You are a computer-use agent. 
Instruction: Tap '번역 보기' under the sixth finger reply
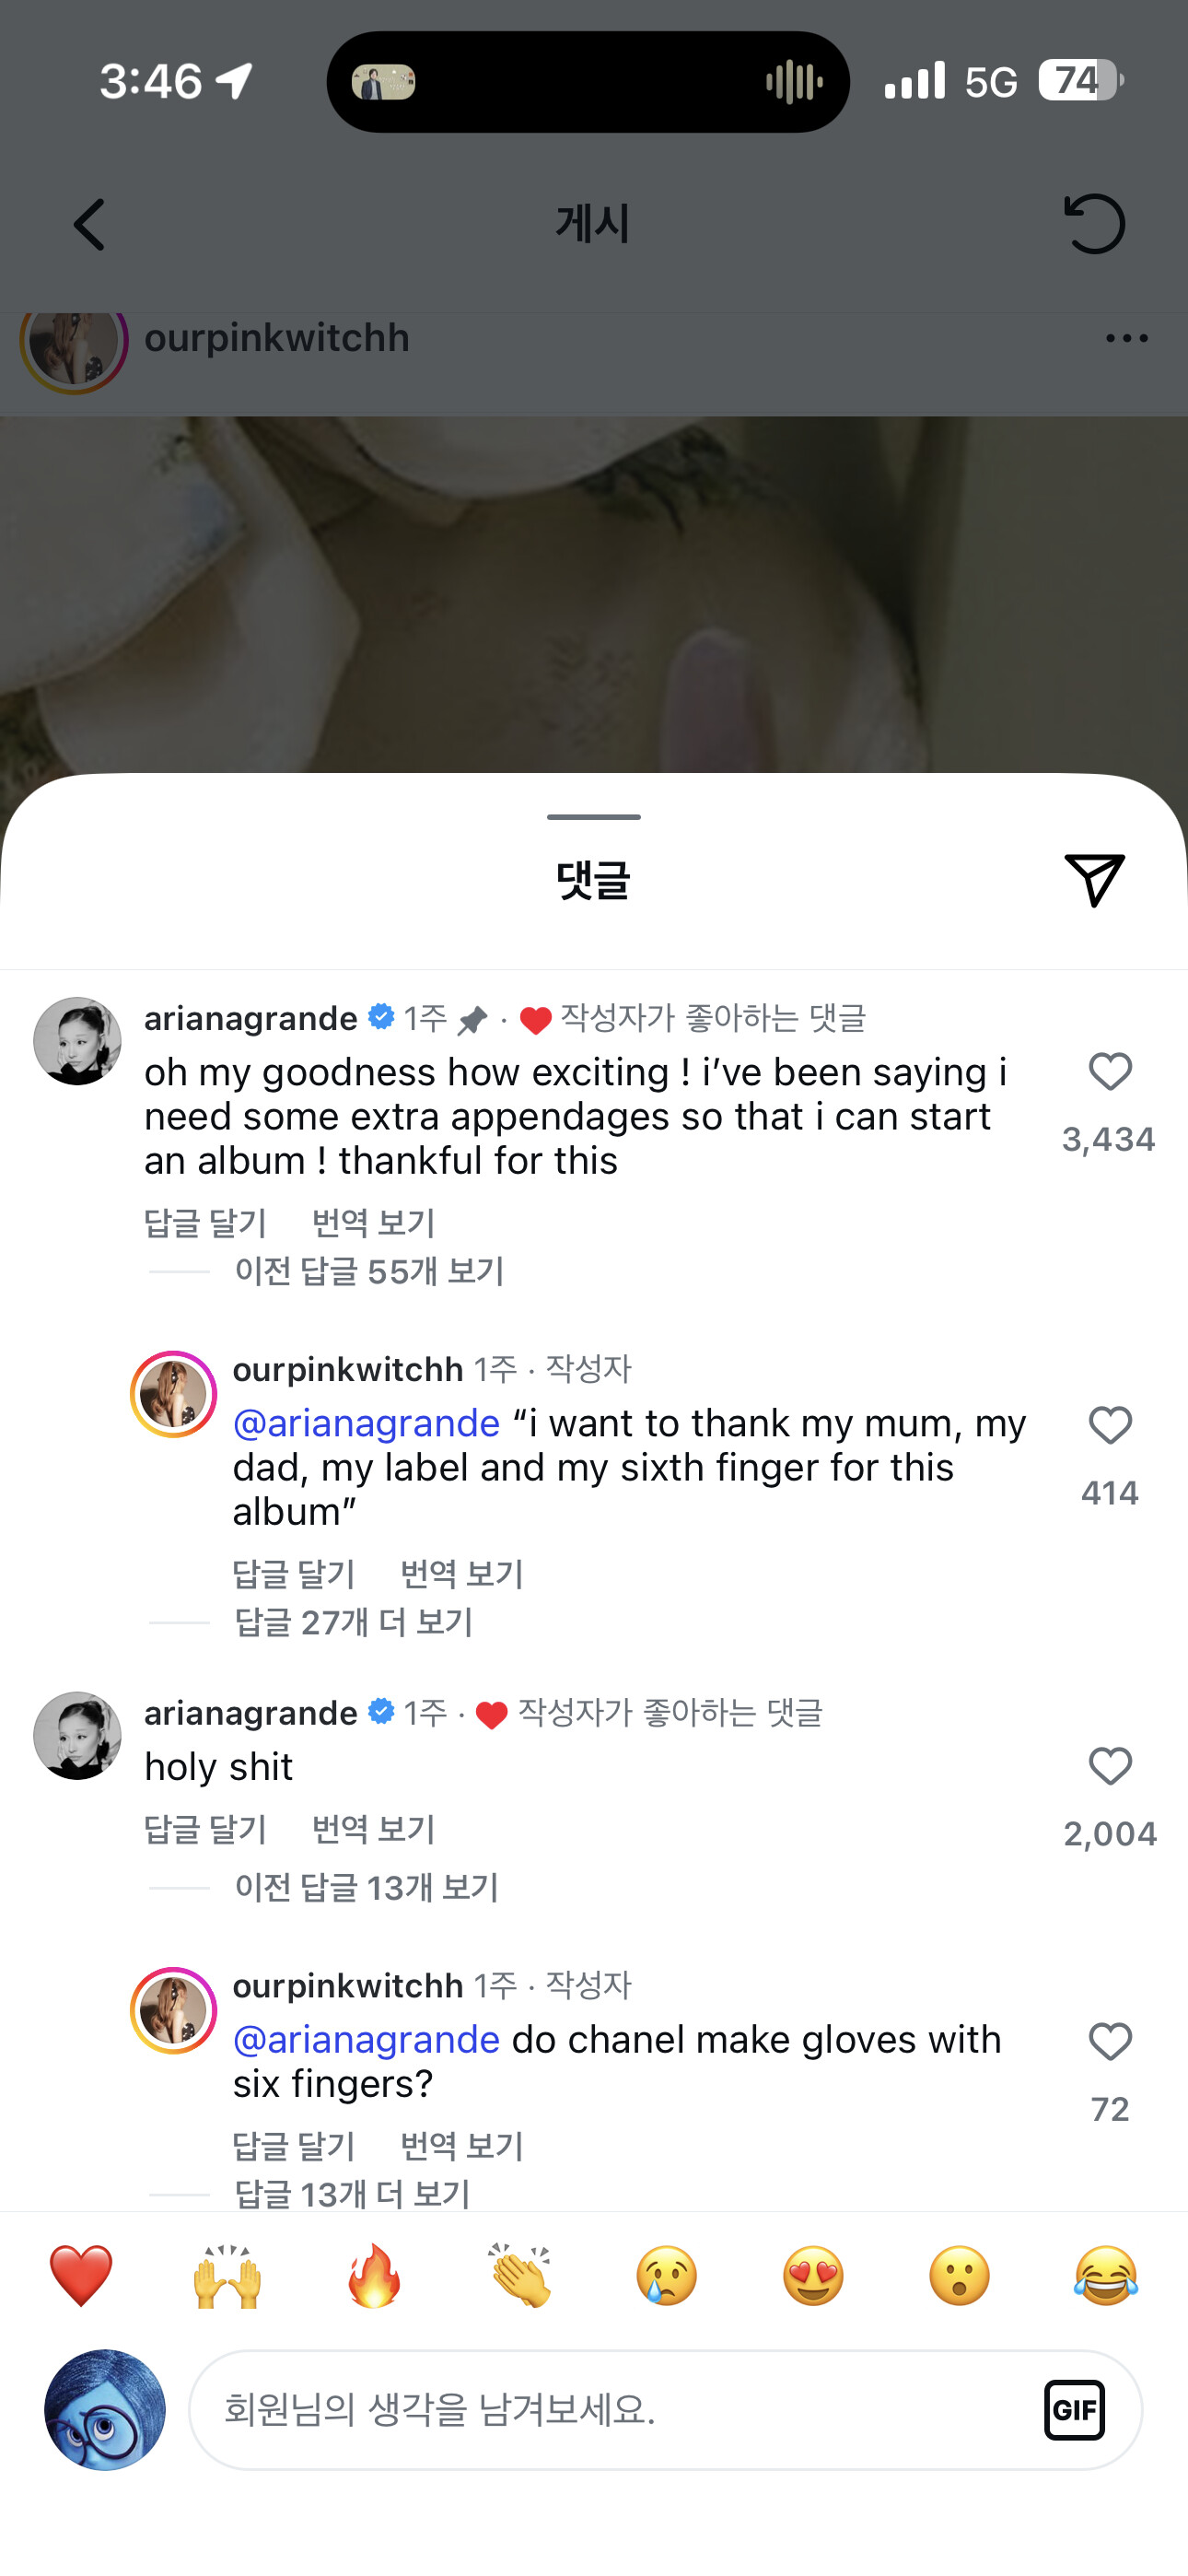(x=461, y=1574)
